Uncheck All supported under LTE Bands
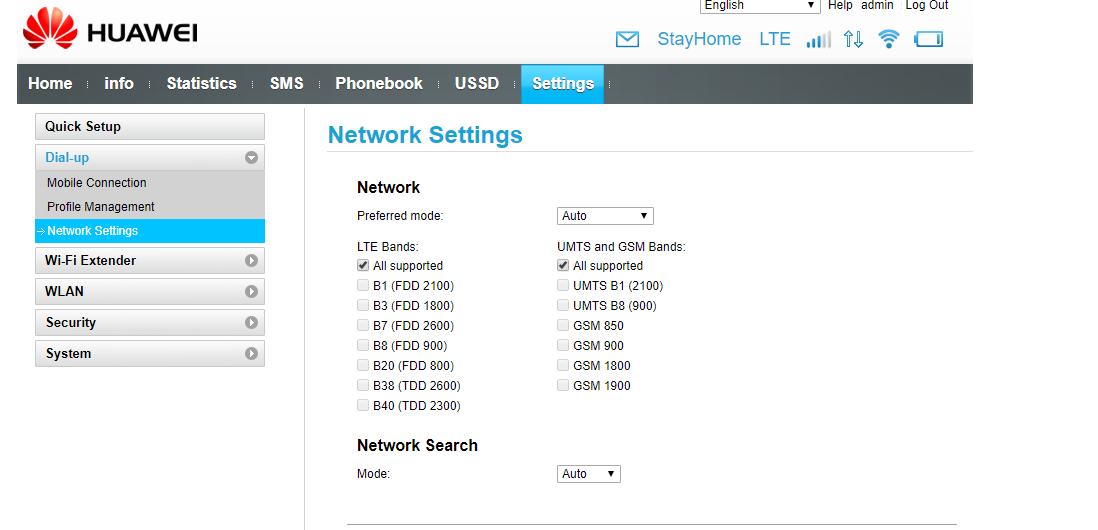 363,266
